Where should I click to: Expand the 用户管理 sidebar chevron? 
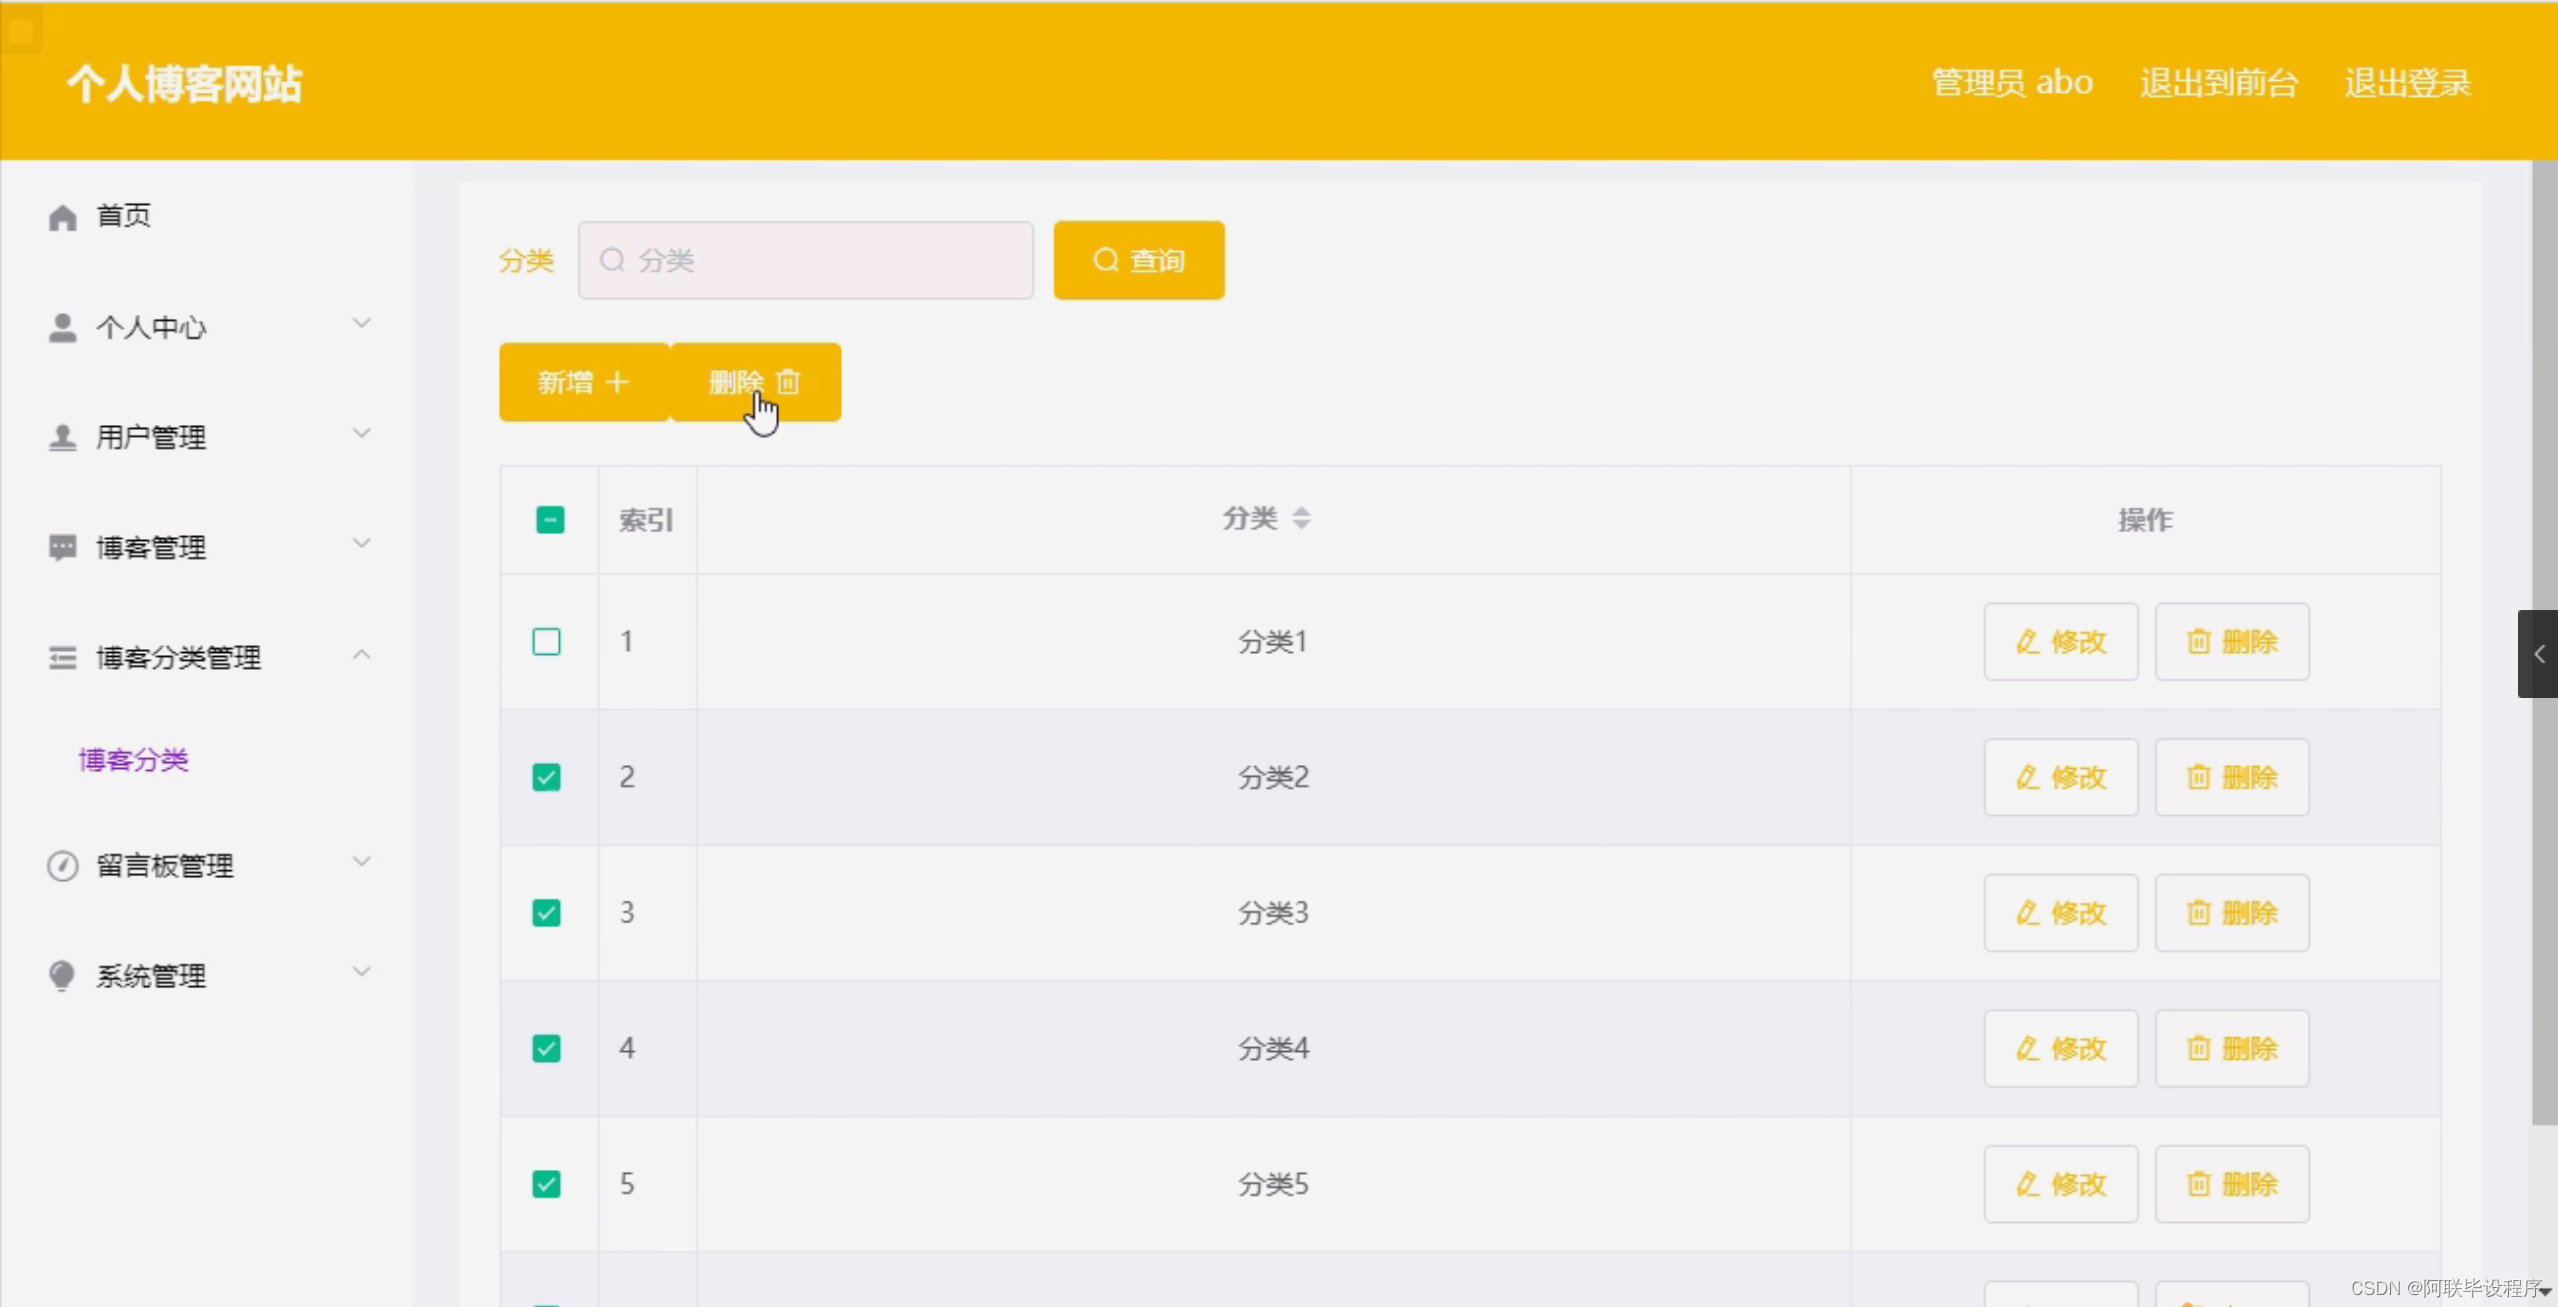(x=362, y=433)
